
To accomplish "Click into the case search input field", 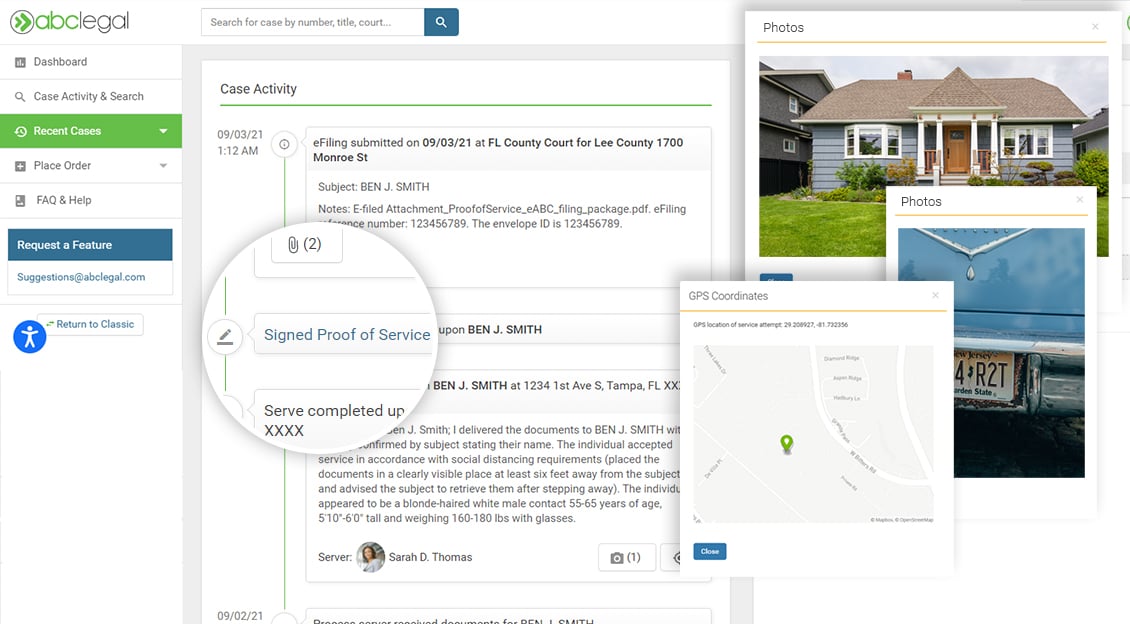I will [312, 22].
